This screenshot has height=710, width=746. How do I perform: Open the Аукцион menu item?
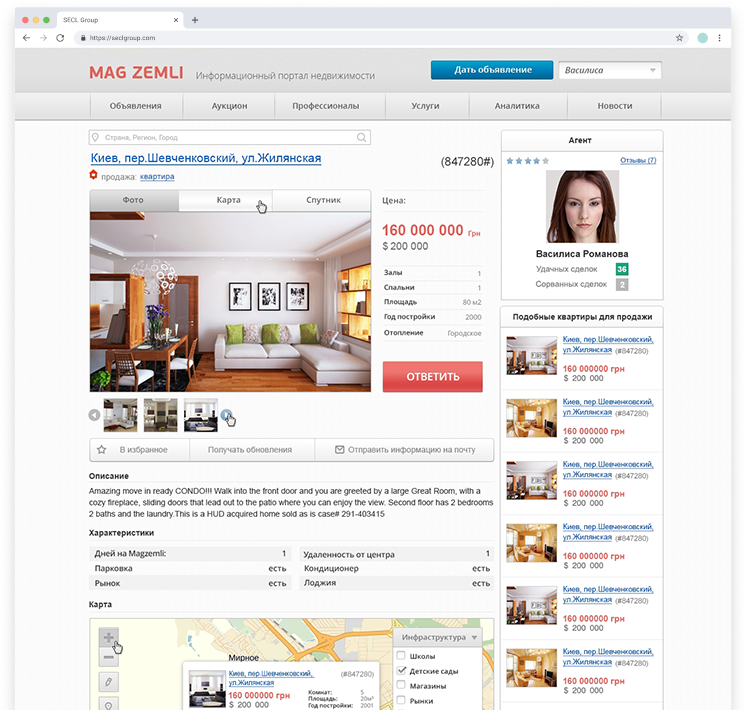(229, 106)
